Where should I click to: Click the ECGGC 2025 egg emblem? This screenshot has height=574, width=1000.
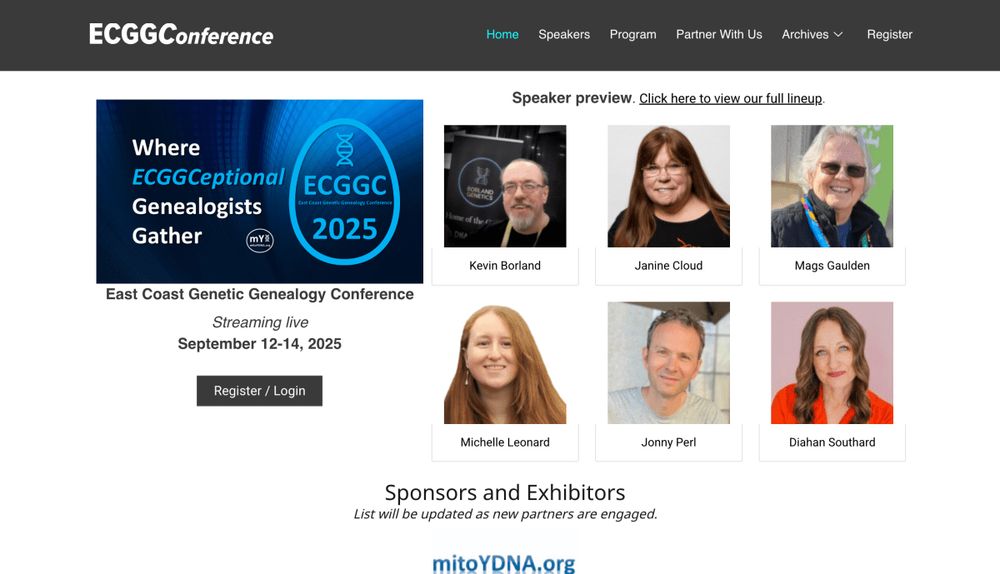click(344, 191)
